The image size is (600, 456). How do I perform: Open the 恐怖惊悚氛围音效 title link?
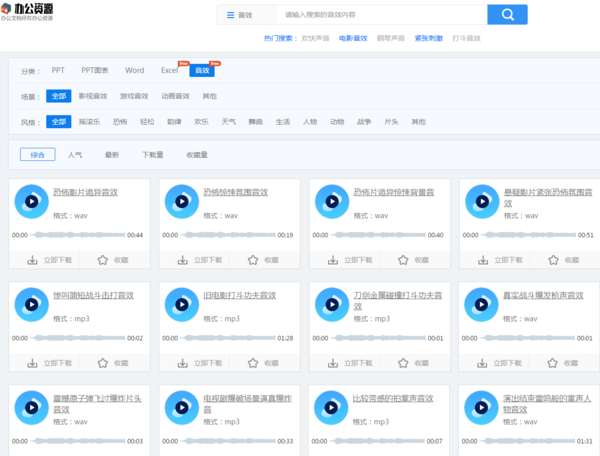click(235, 192)
